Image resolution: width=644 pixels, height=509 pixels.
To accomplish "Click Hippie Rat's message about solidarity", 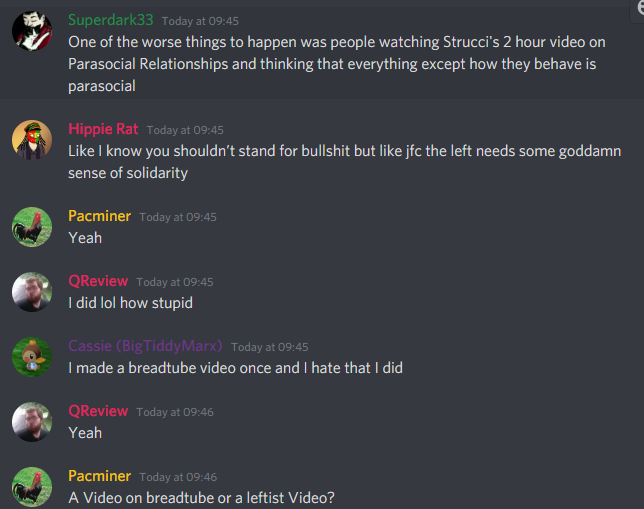I will [x=345, y=162].
